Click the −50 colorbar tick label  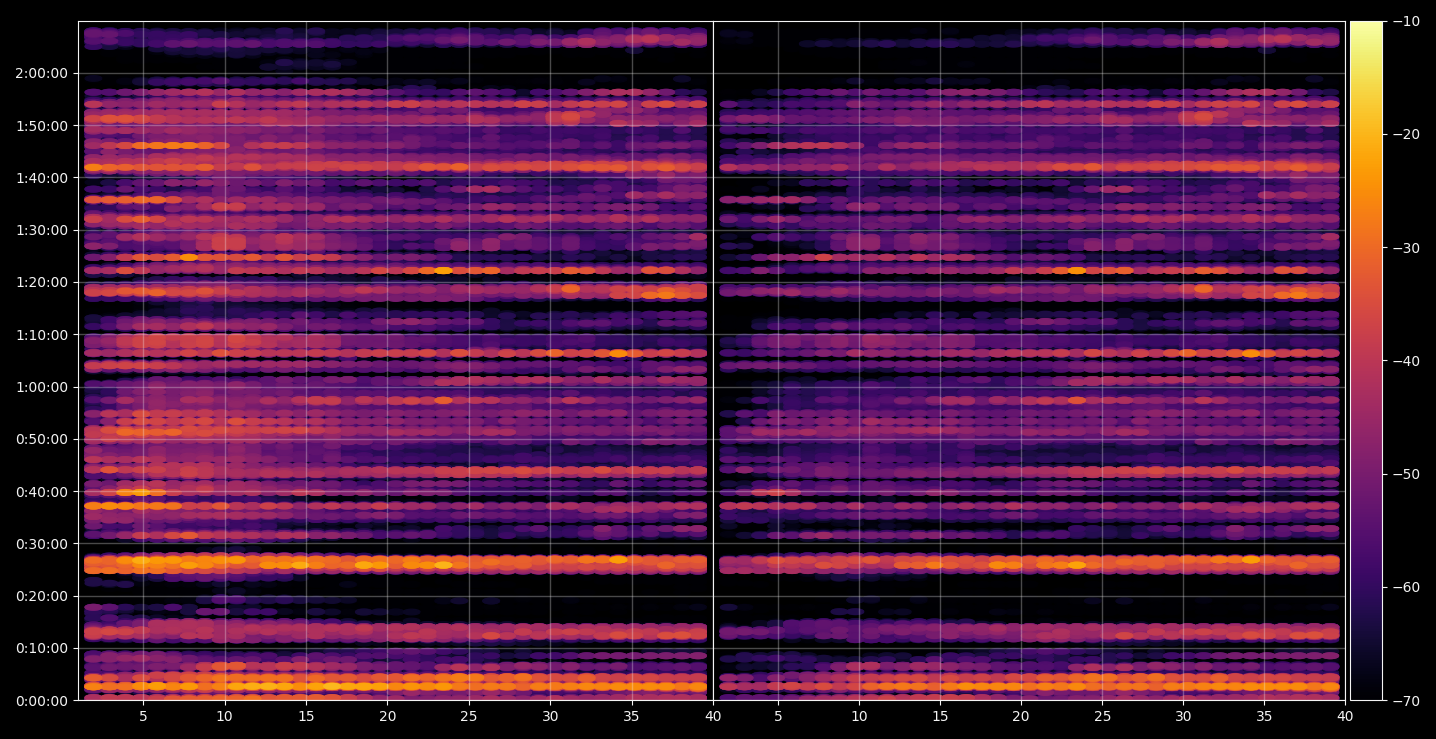point(1407,474)
